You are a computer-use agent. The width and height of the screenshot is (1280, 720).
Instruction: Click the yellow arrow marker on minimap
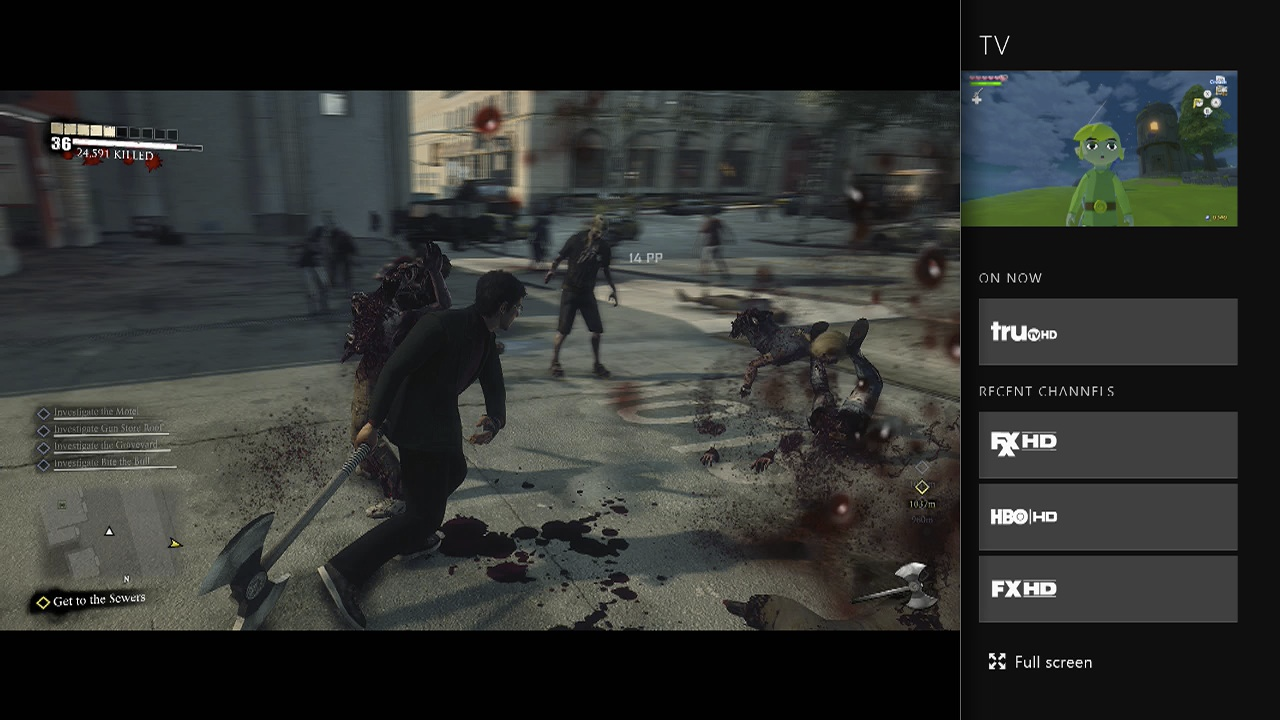pyautogui.click(x=175, y=543)
